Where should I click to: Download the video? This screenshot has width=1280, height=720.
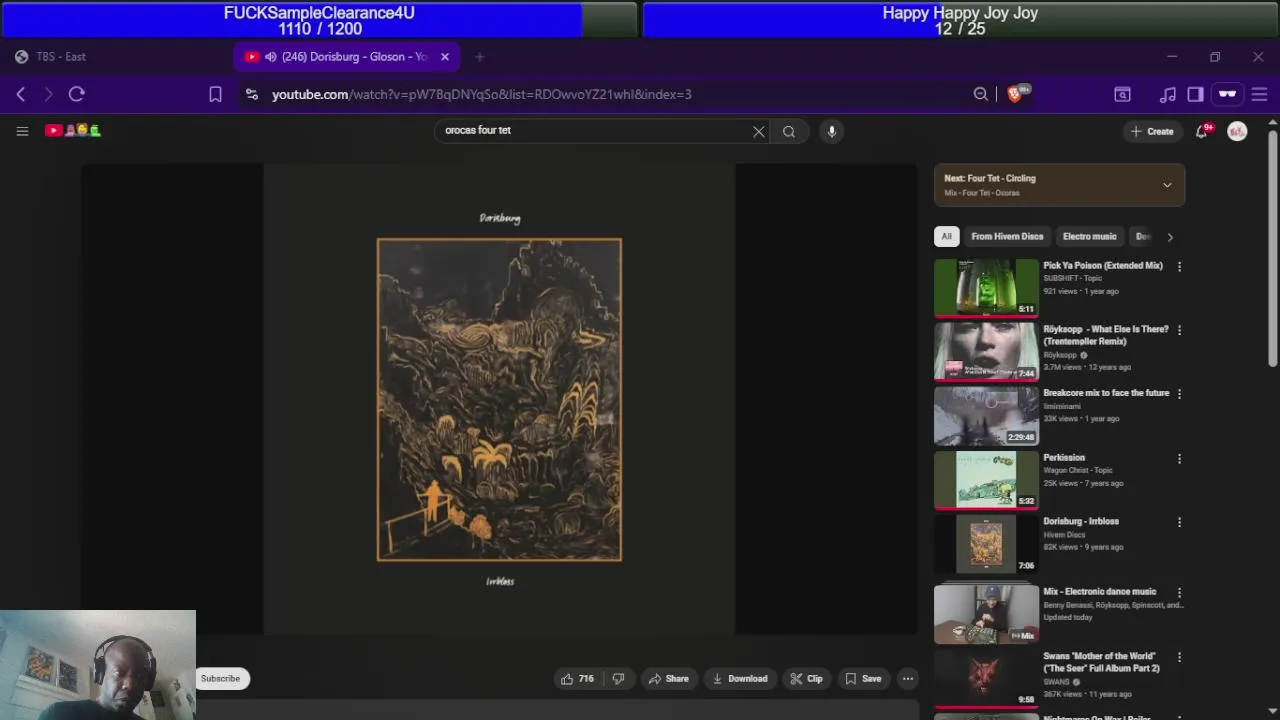740,679
